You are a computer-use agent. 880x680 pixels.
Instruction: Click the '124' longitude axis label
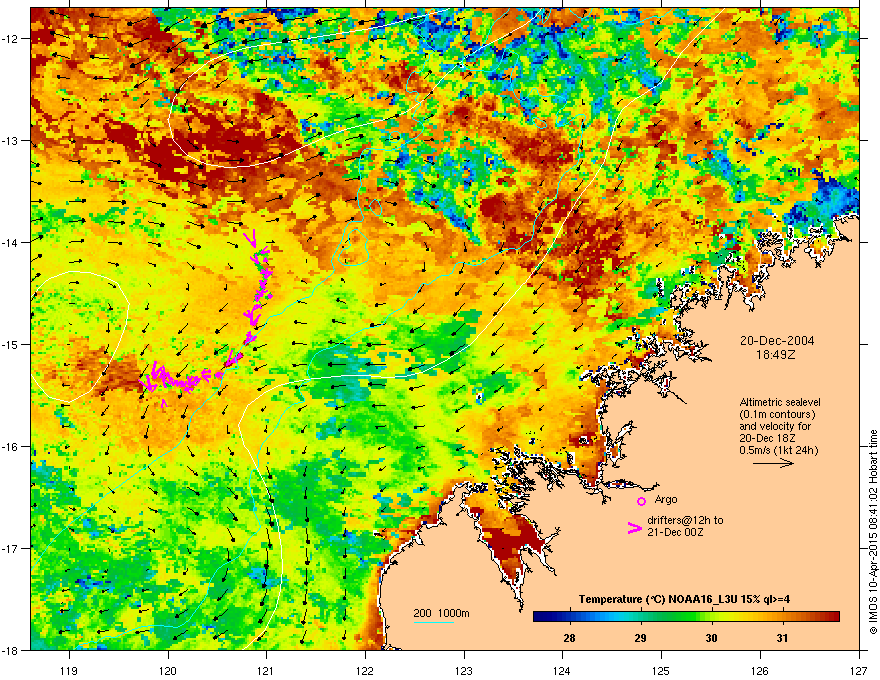(x=562, y=670)
